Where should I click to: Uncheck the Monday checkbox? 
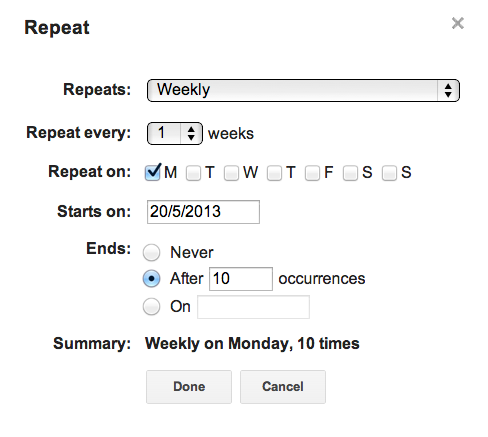153,172
